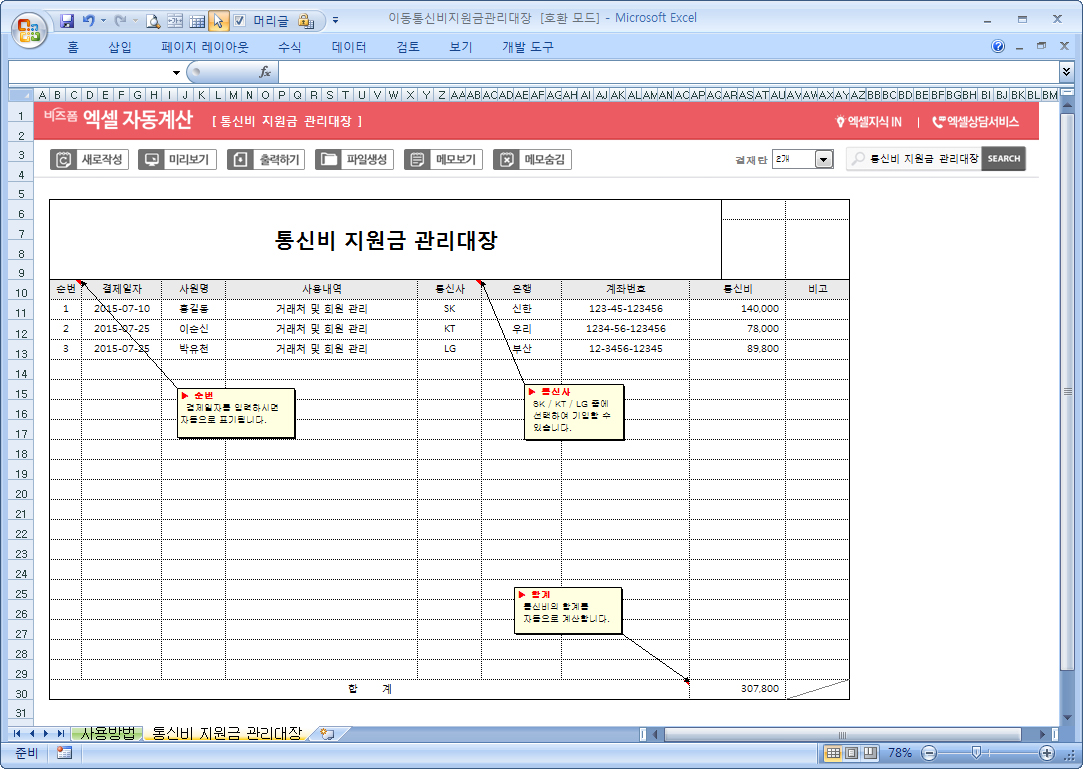Open the 검토 ribbon tab
The height and width of the screenshot is (769, 1083).
click(x=408, y=47)
